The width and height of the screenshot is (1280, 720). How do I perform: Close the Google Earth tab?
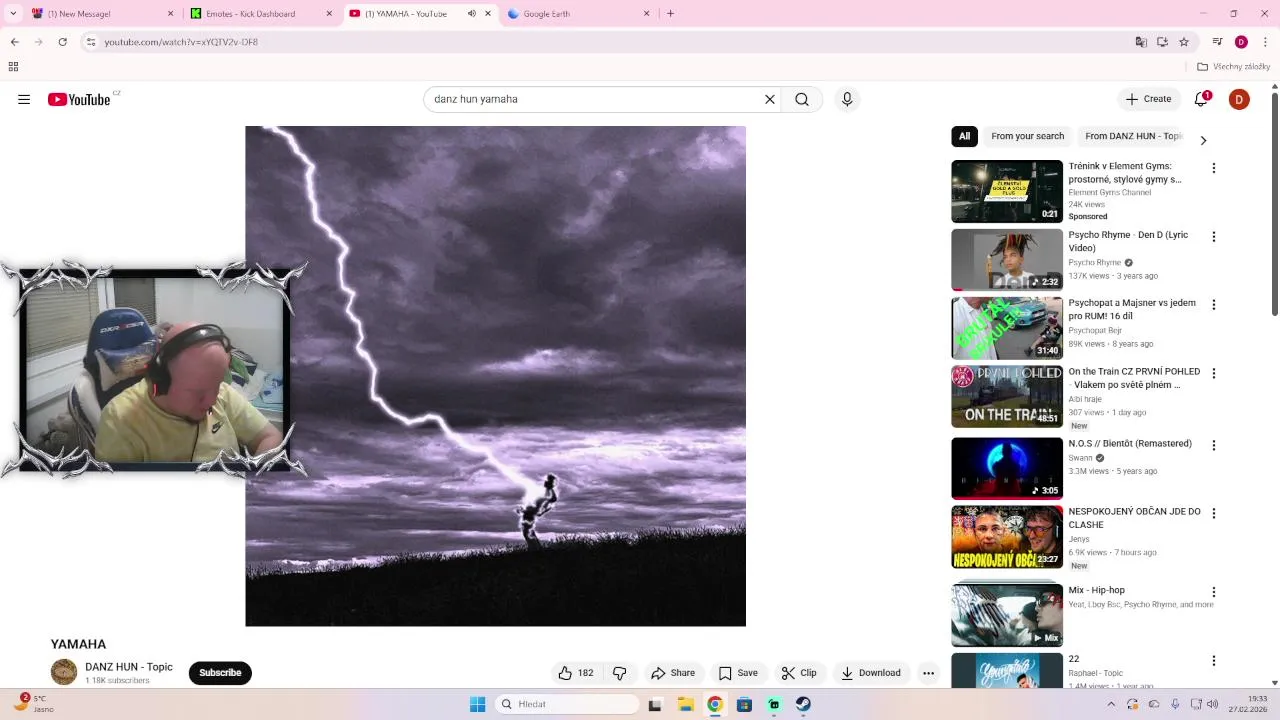(x=646, y=14)
